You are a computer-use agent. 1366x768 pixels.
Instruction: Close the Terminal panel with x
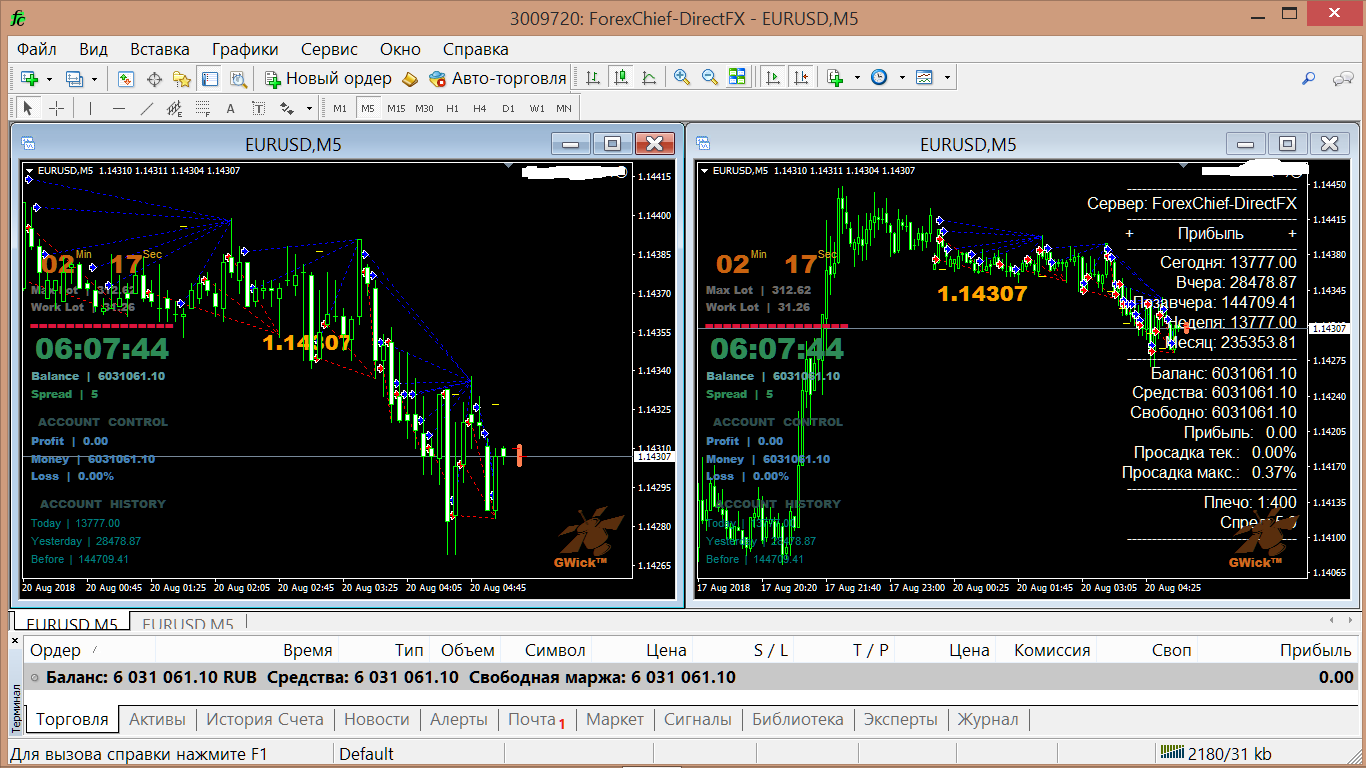coord(15,640)
